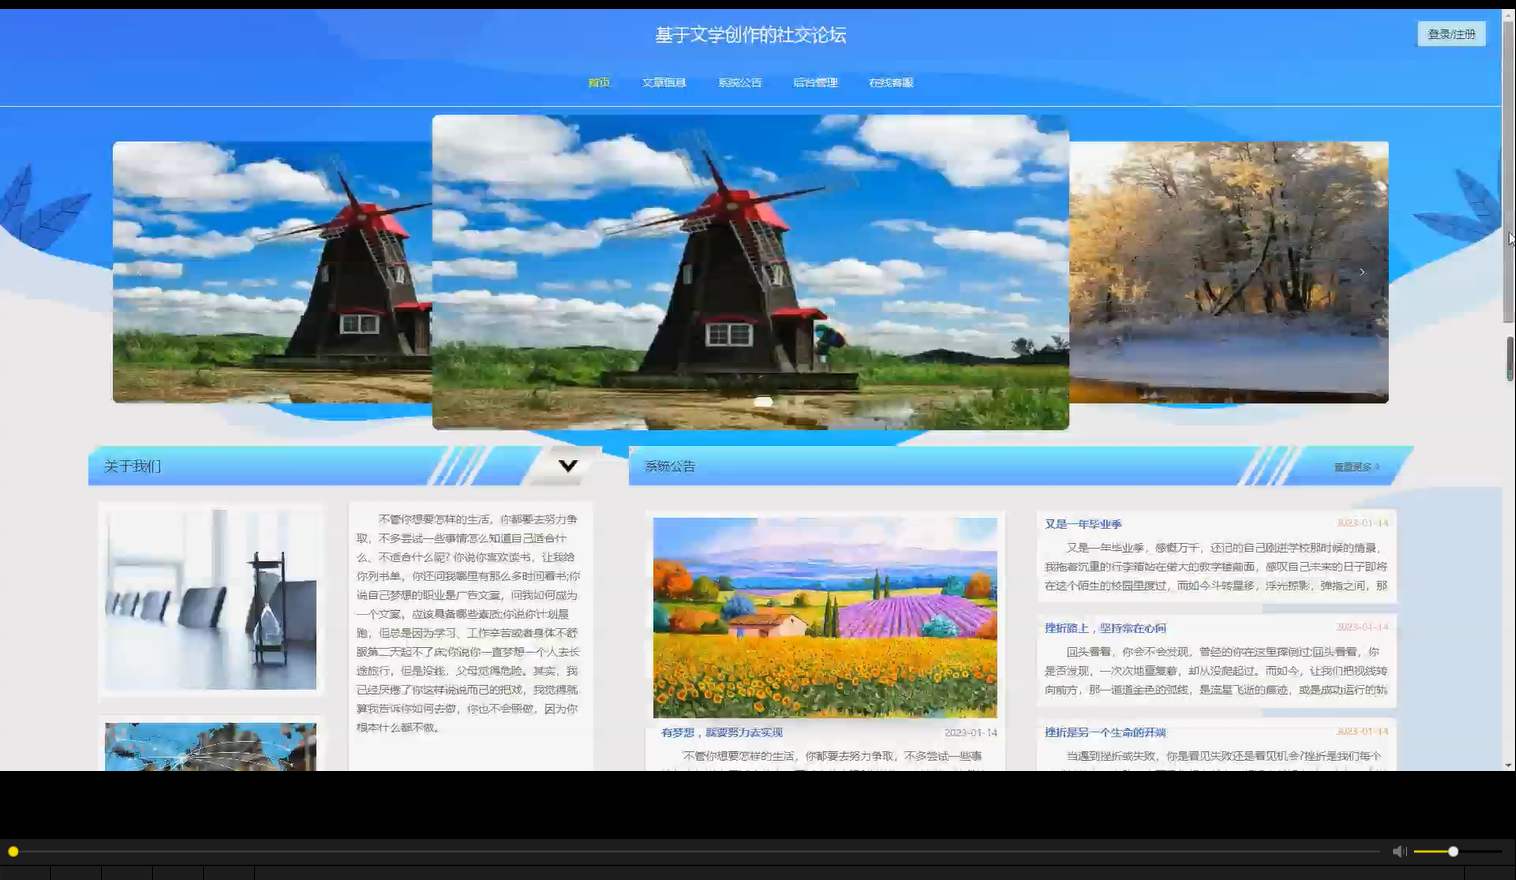Image resolution: width=1516 pixels, height=880 pixels.
Task: Open the 后台管理 menu item
Action: coord(816,82)
